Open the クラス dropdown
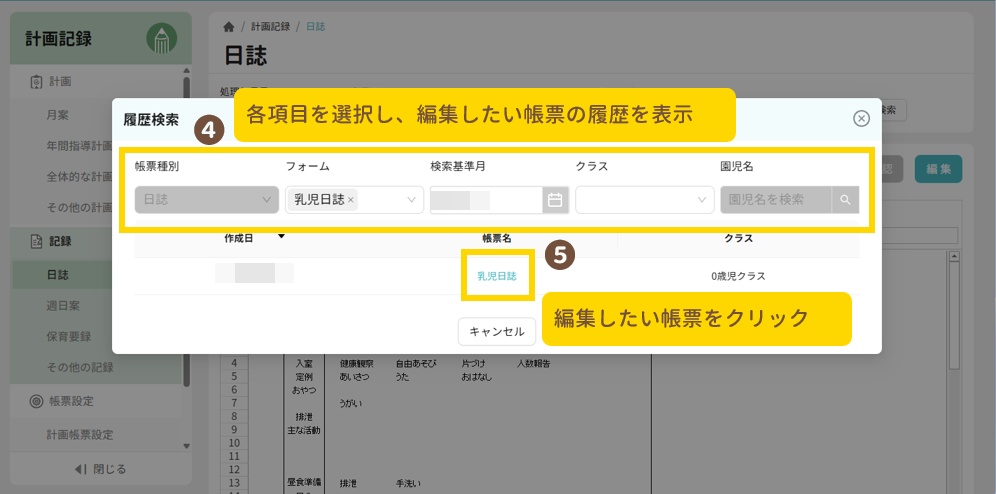This screenshot has height=494, width=996. click(x=700, y=200)
